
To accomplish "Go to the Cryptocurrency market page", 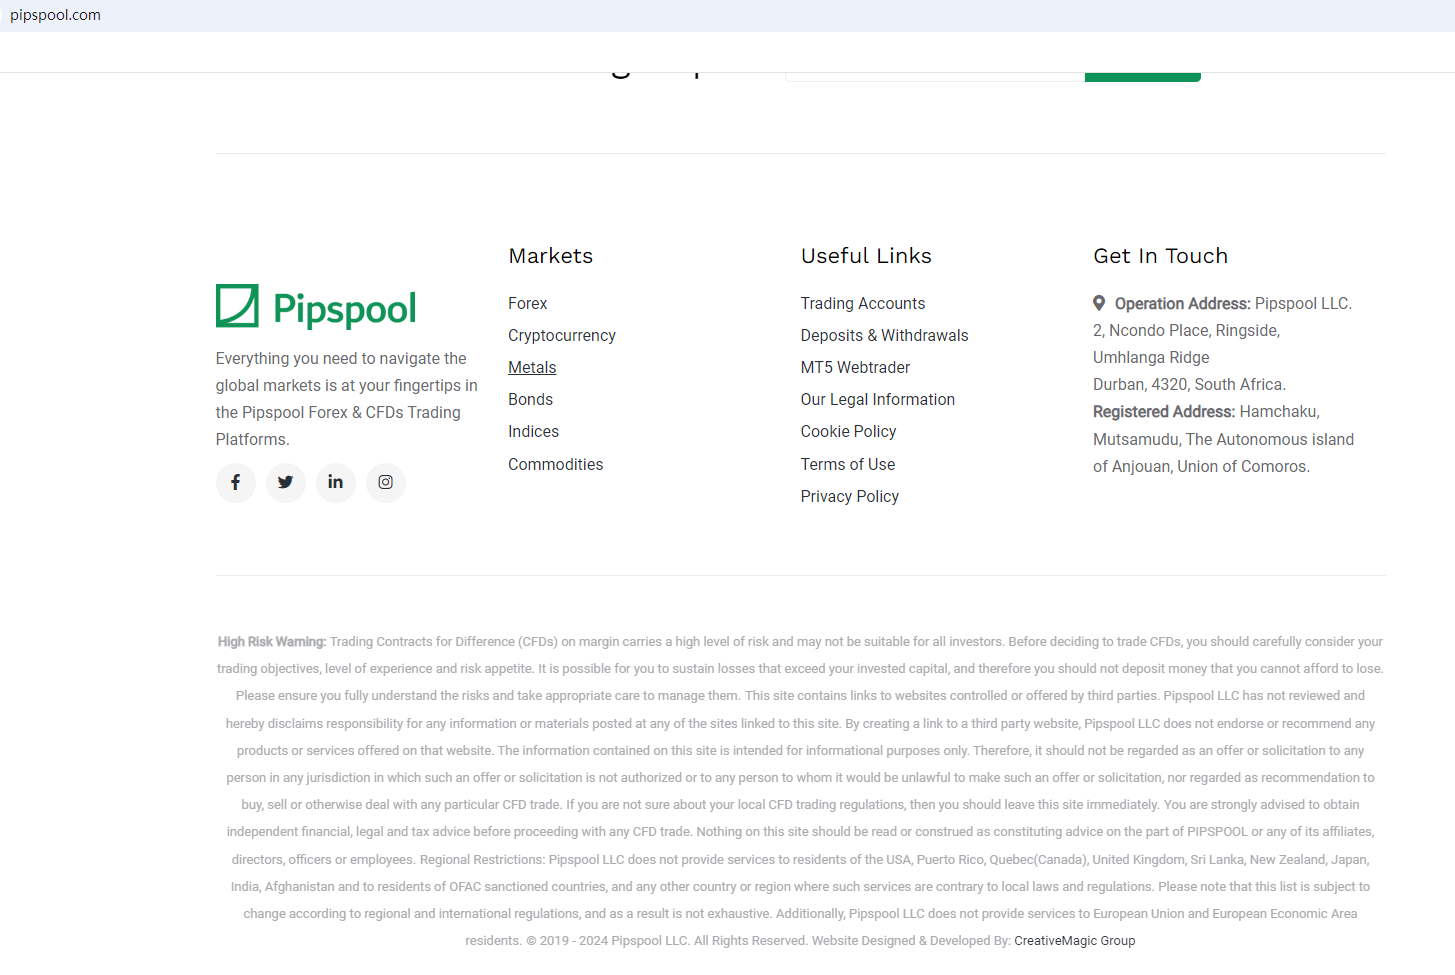I will (561, 335).
